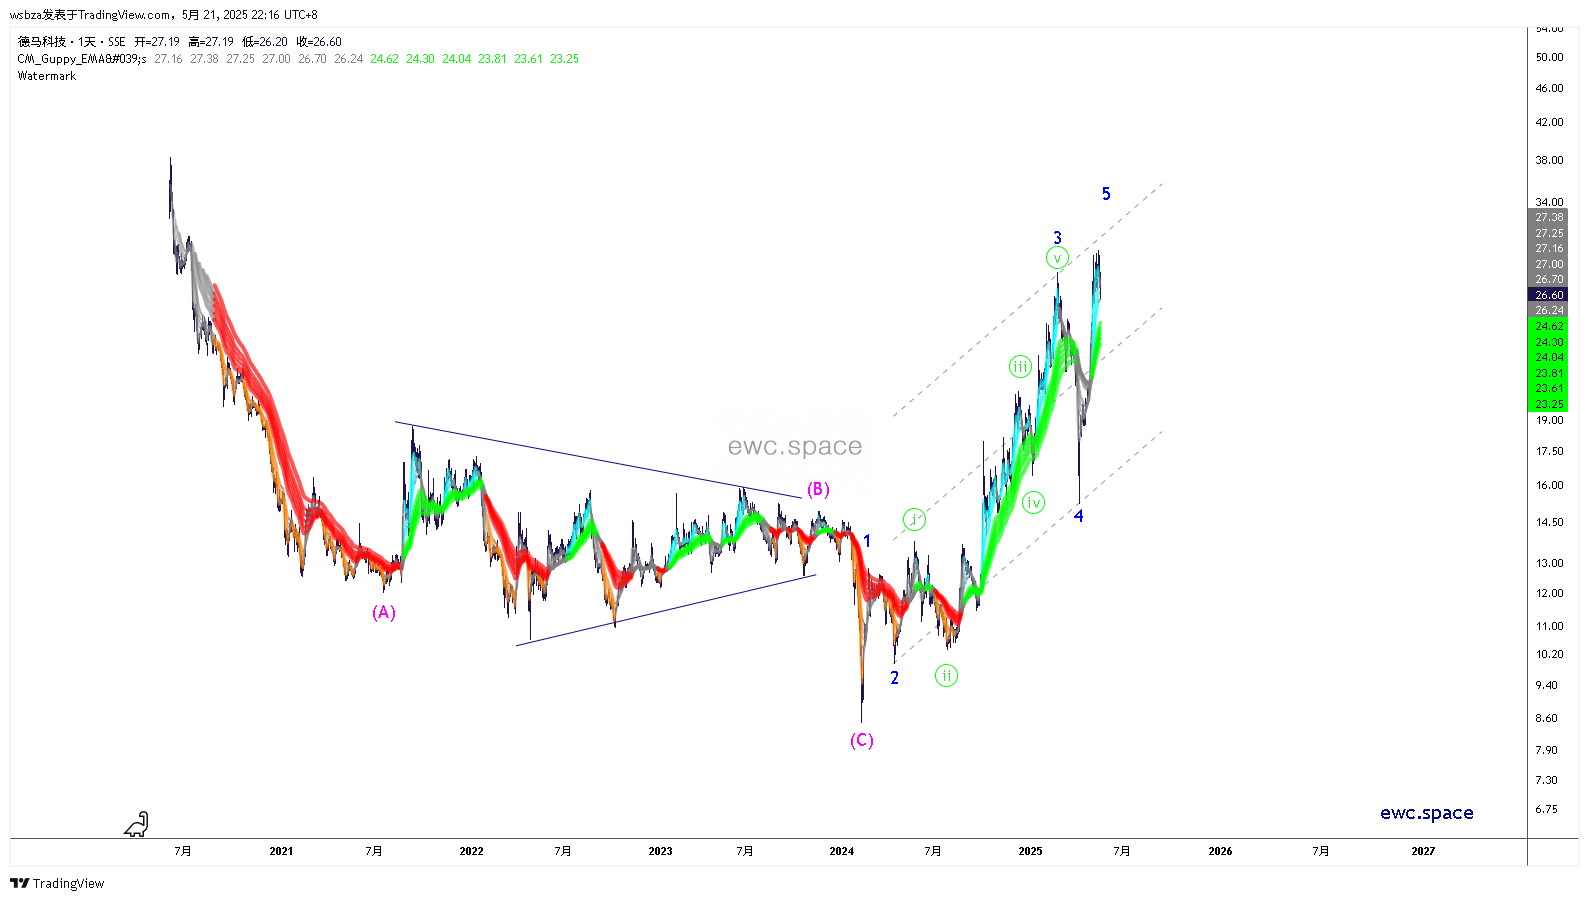1589x901 pixels.
Task: Click the TradingView logo at bottom left
Action: tap(57, 883)
